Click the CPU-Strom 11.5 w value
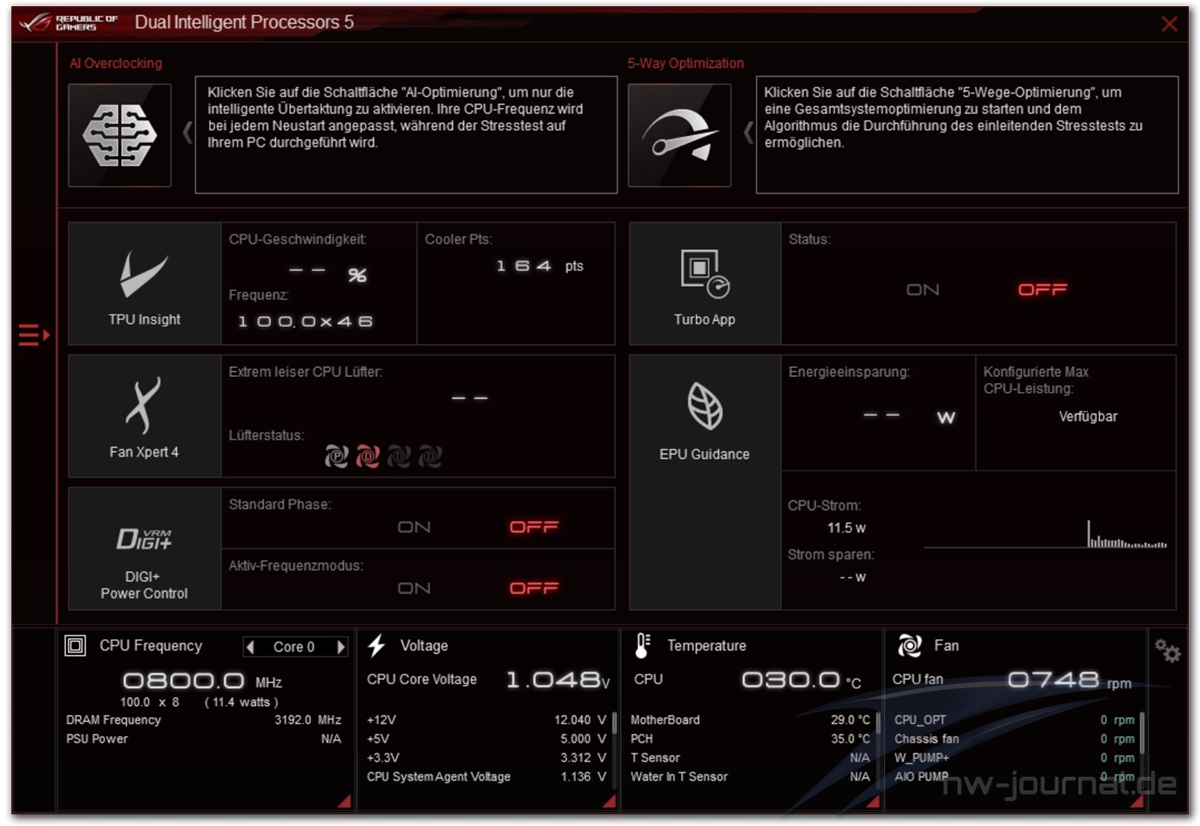 pos(846,527)
